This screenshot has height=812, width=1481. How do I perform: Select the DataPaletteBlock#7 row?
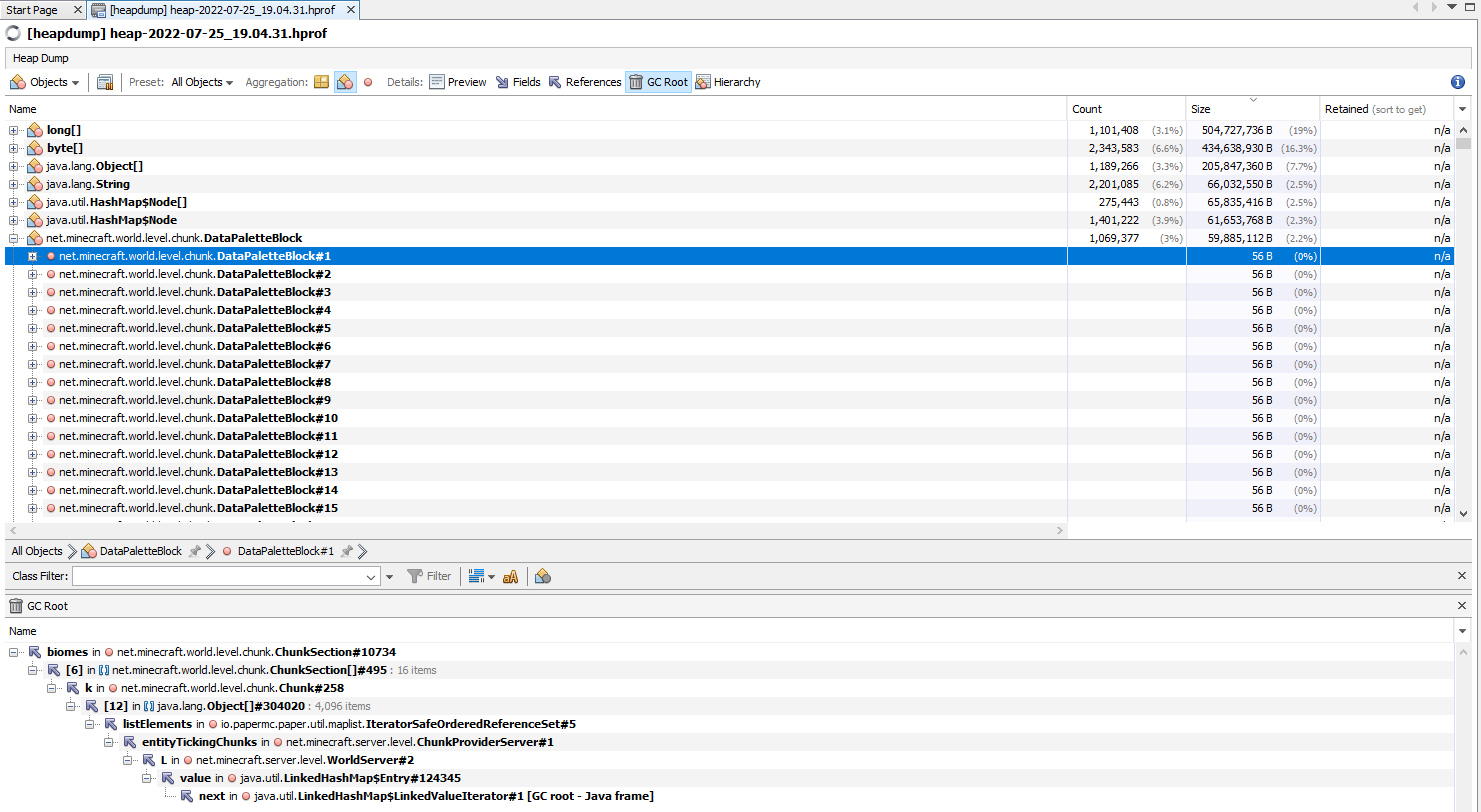728,364
